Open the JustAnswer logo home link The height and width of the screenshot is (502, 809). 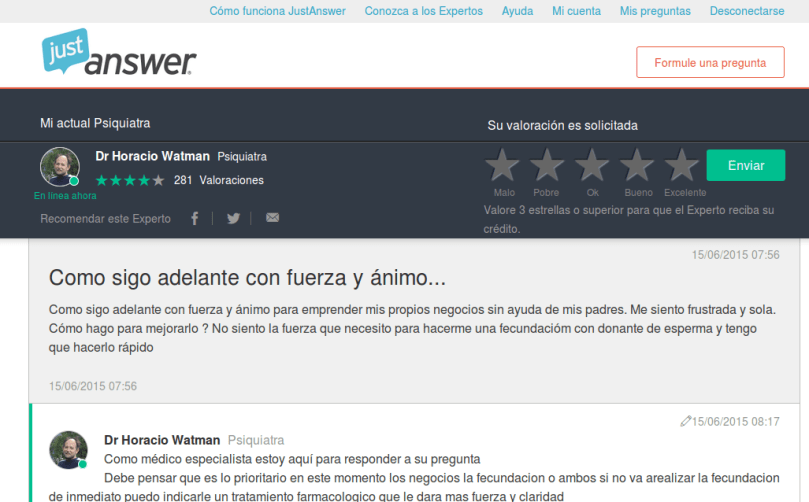pyautogui.click(x=119, y=52)
